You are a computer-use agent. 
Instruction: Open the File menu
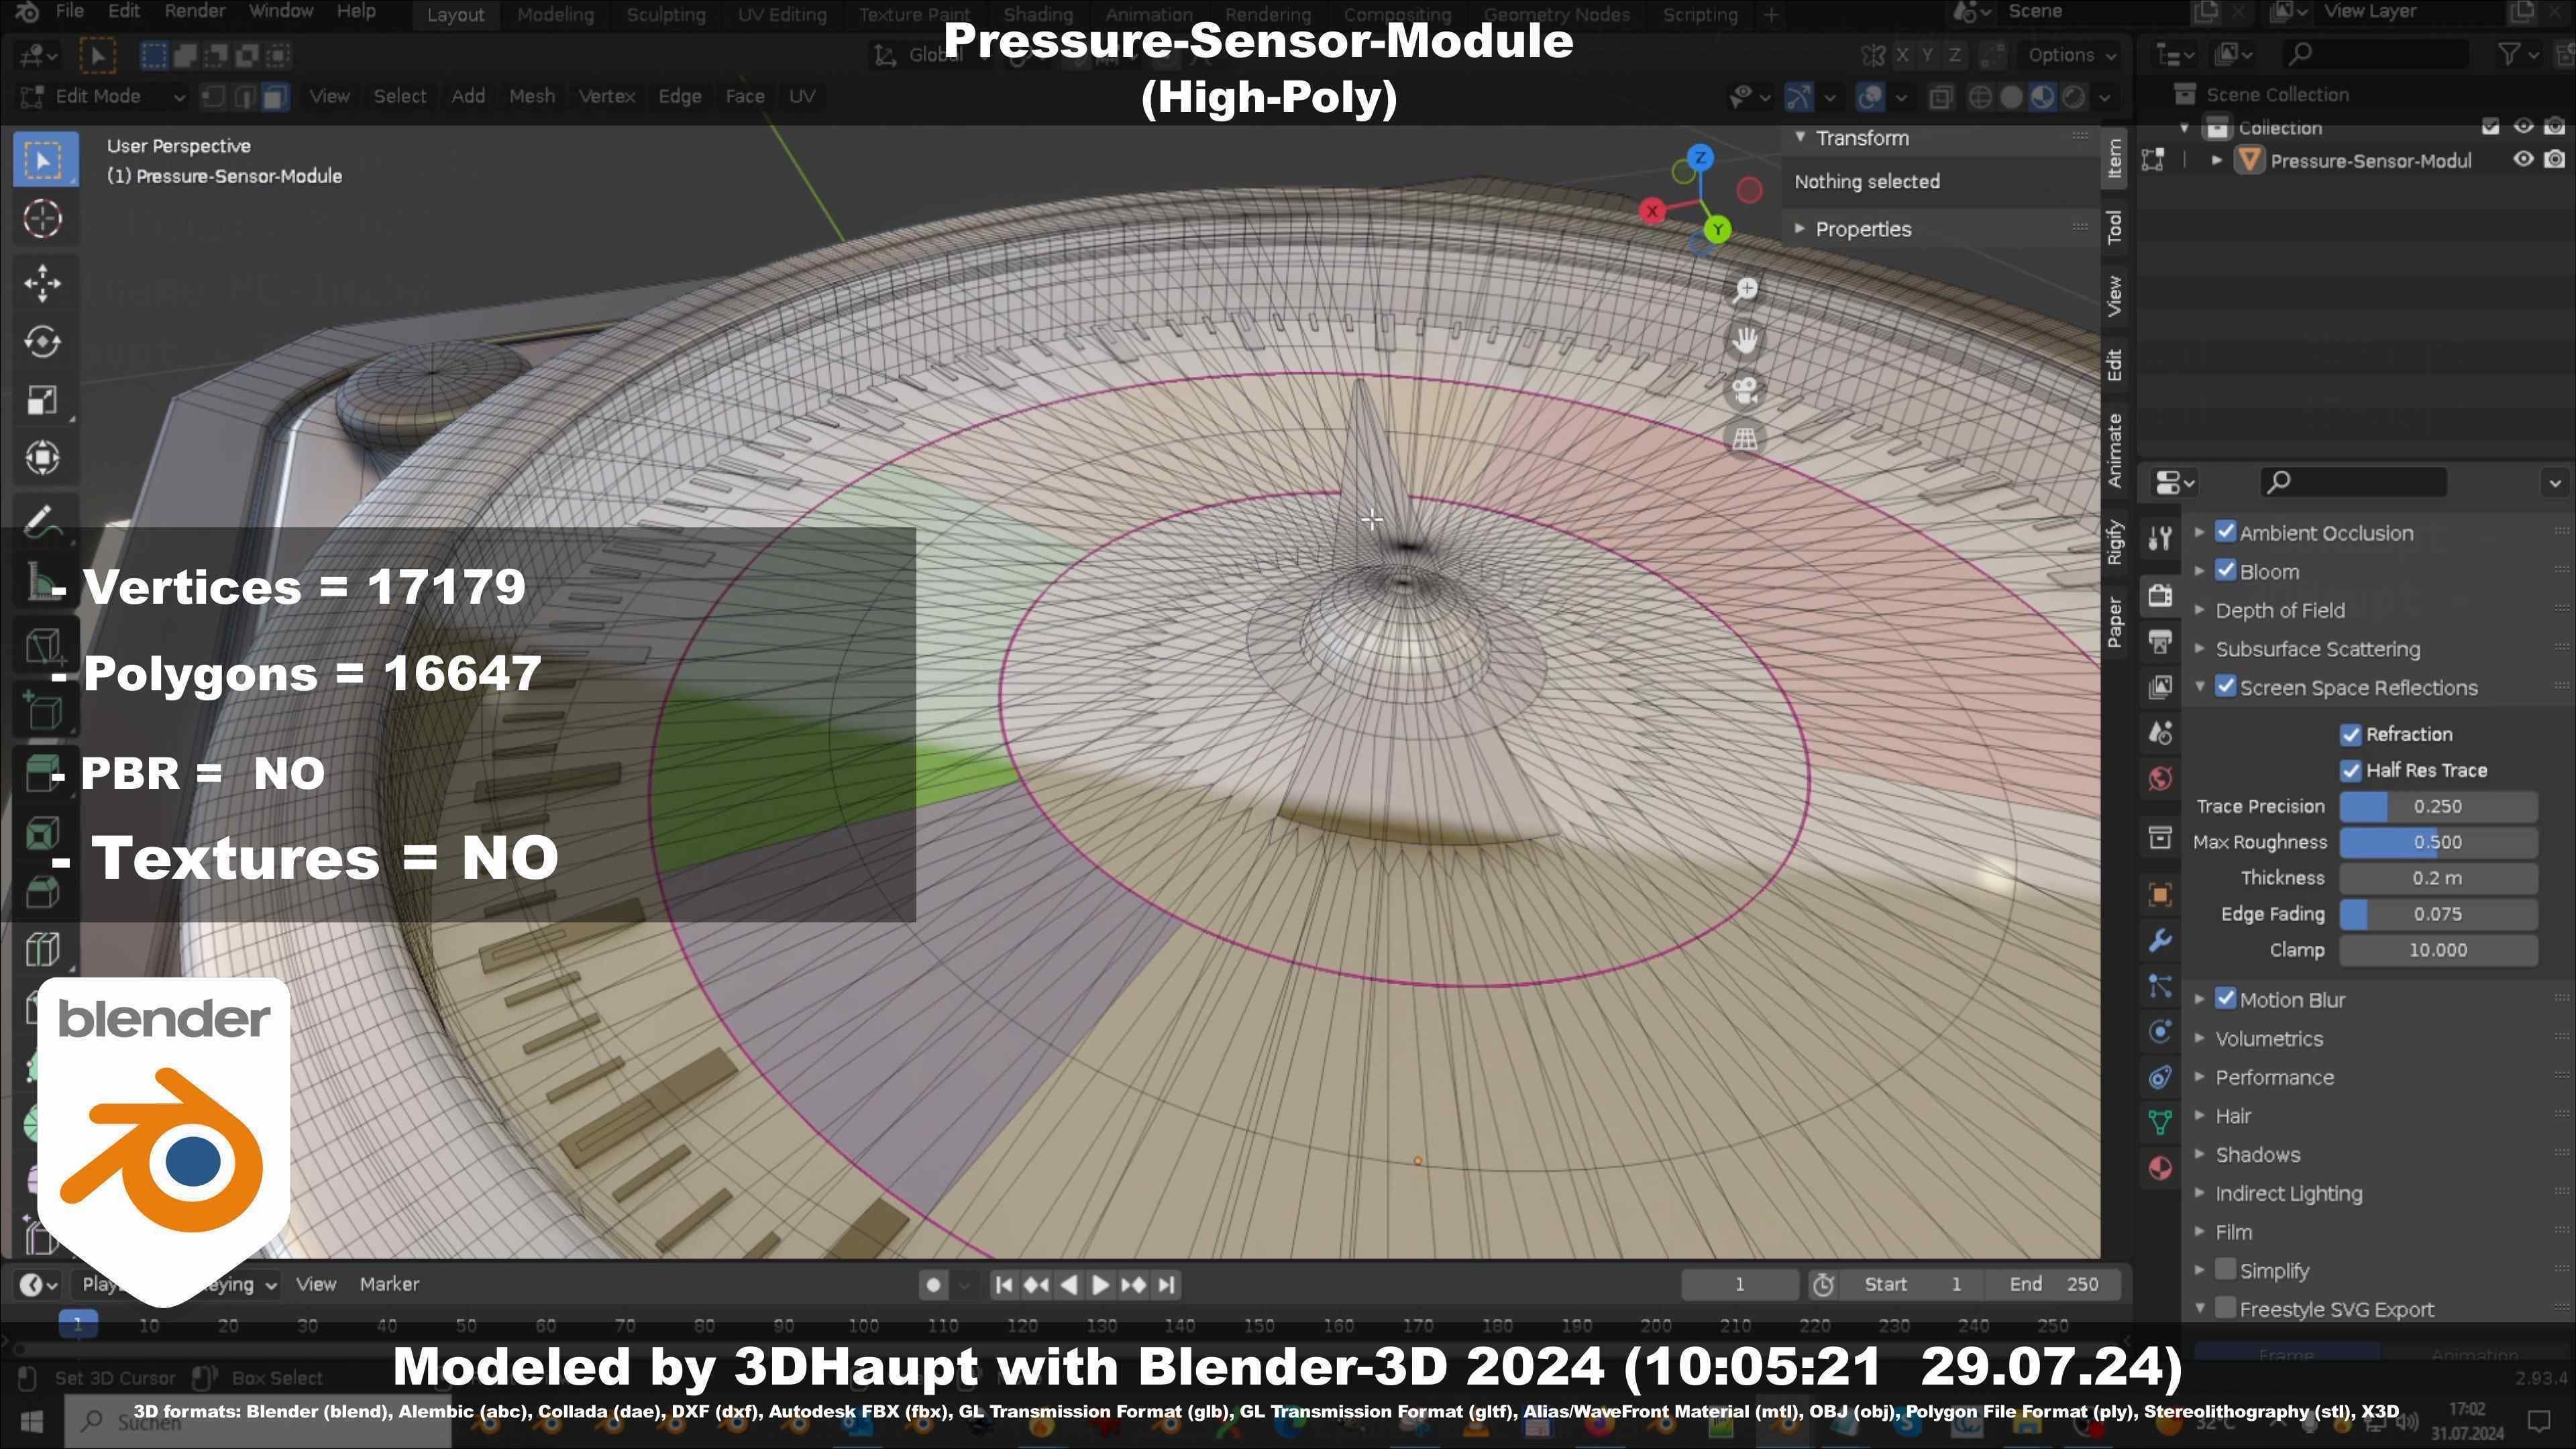(69, 12)
